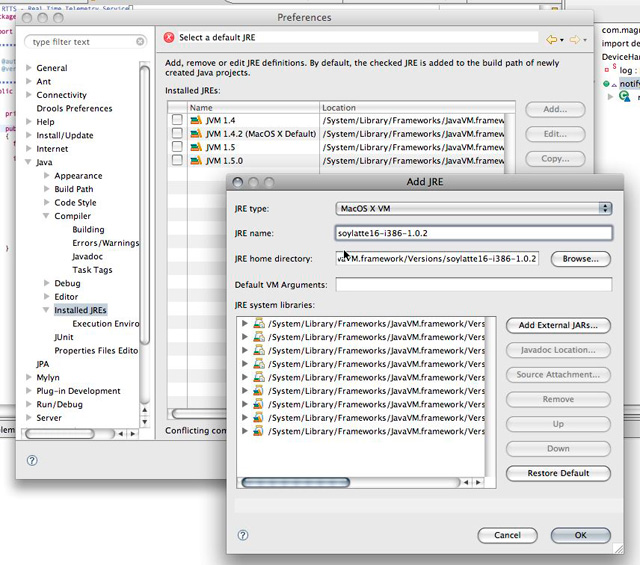The image size is (640, 565).
Task: Open the JRE type dropdown showing MacOS X VM
Action: pyautogui.click(x=474, y=209)
